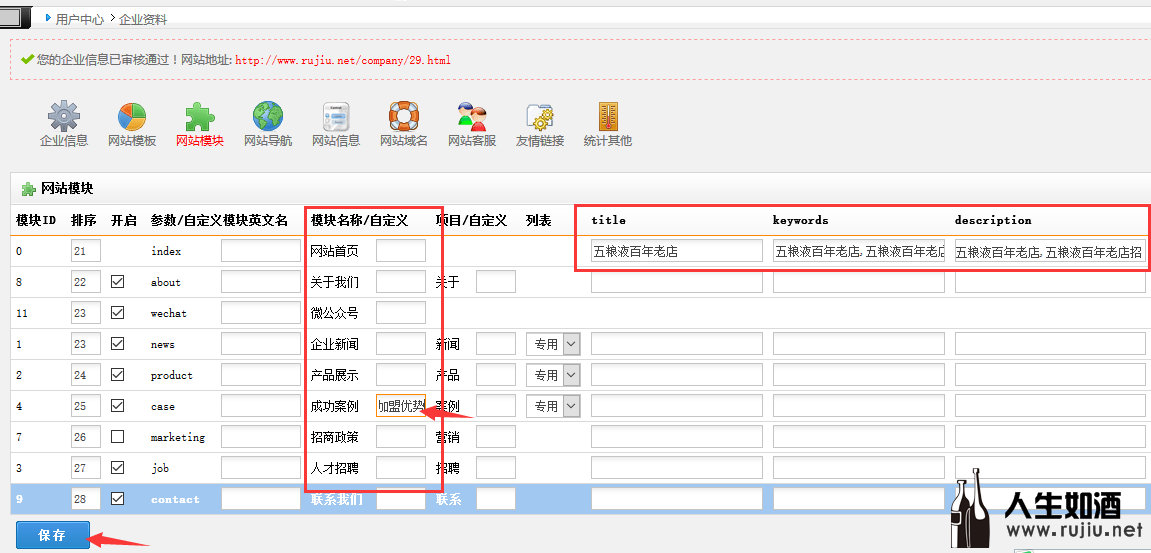The width and height of the screenshot is (1151, 553).
Task: Click the 保存 button
Action: [x=53, y=535]
